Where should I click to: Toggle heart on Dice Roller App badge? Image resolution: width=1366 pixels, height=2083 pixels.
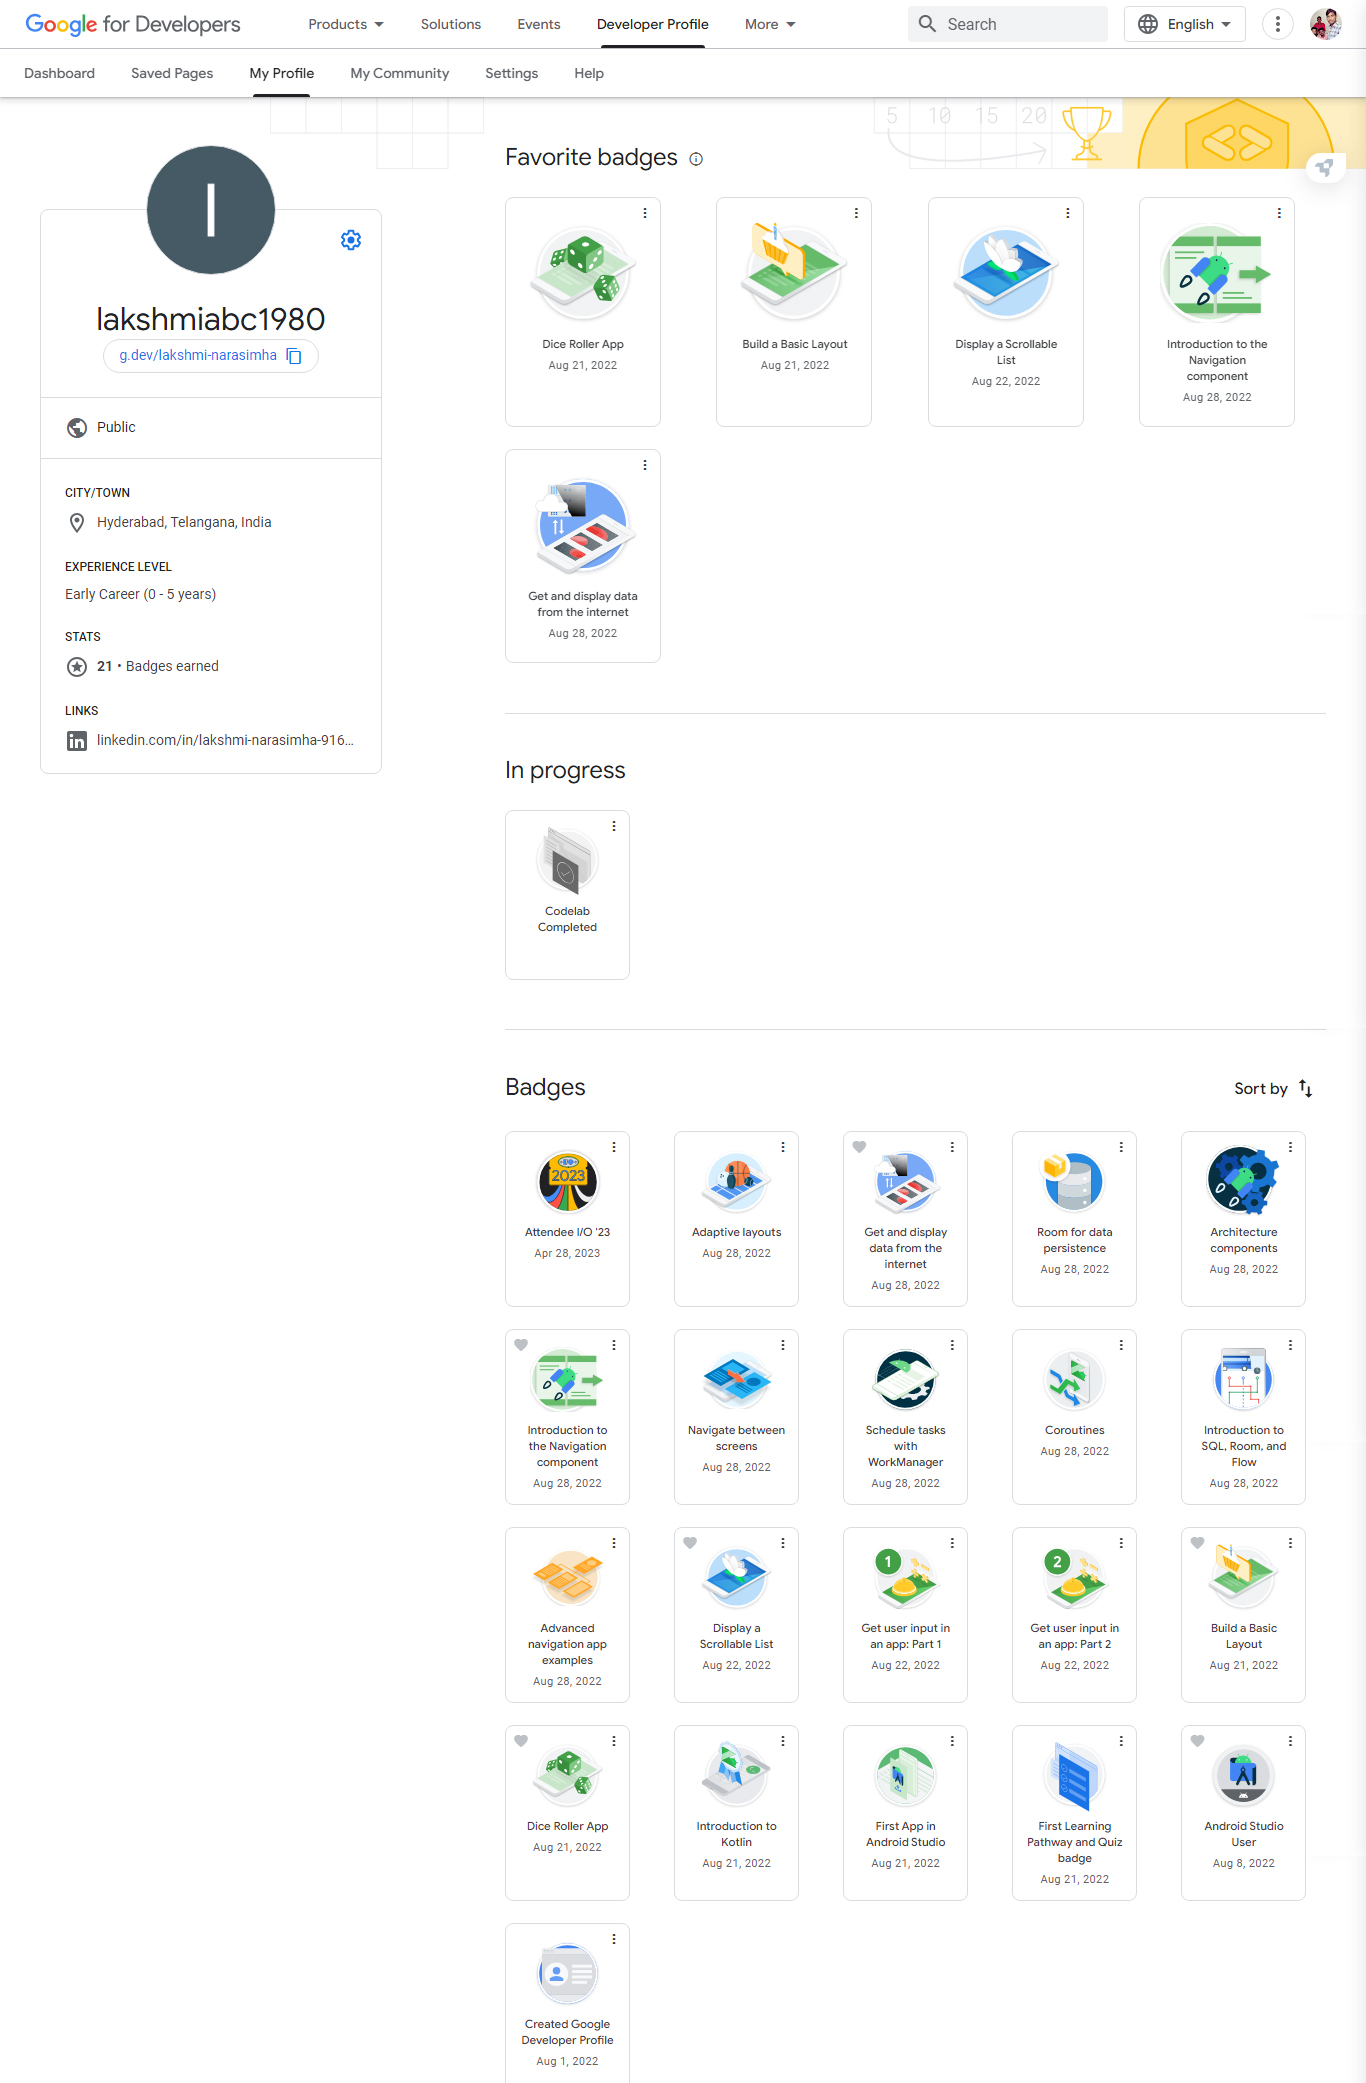point(521,1741)
